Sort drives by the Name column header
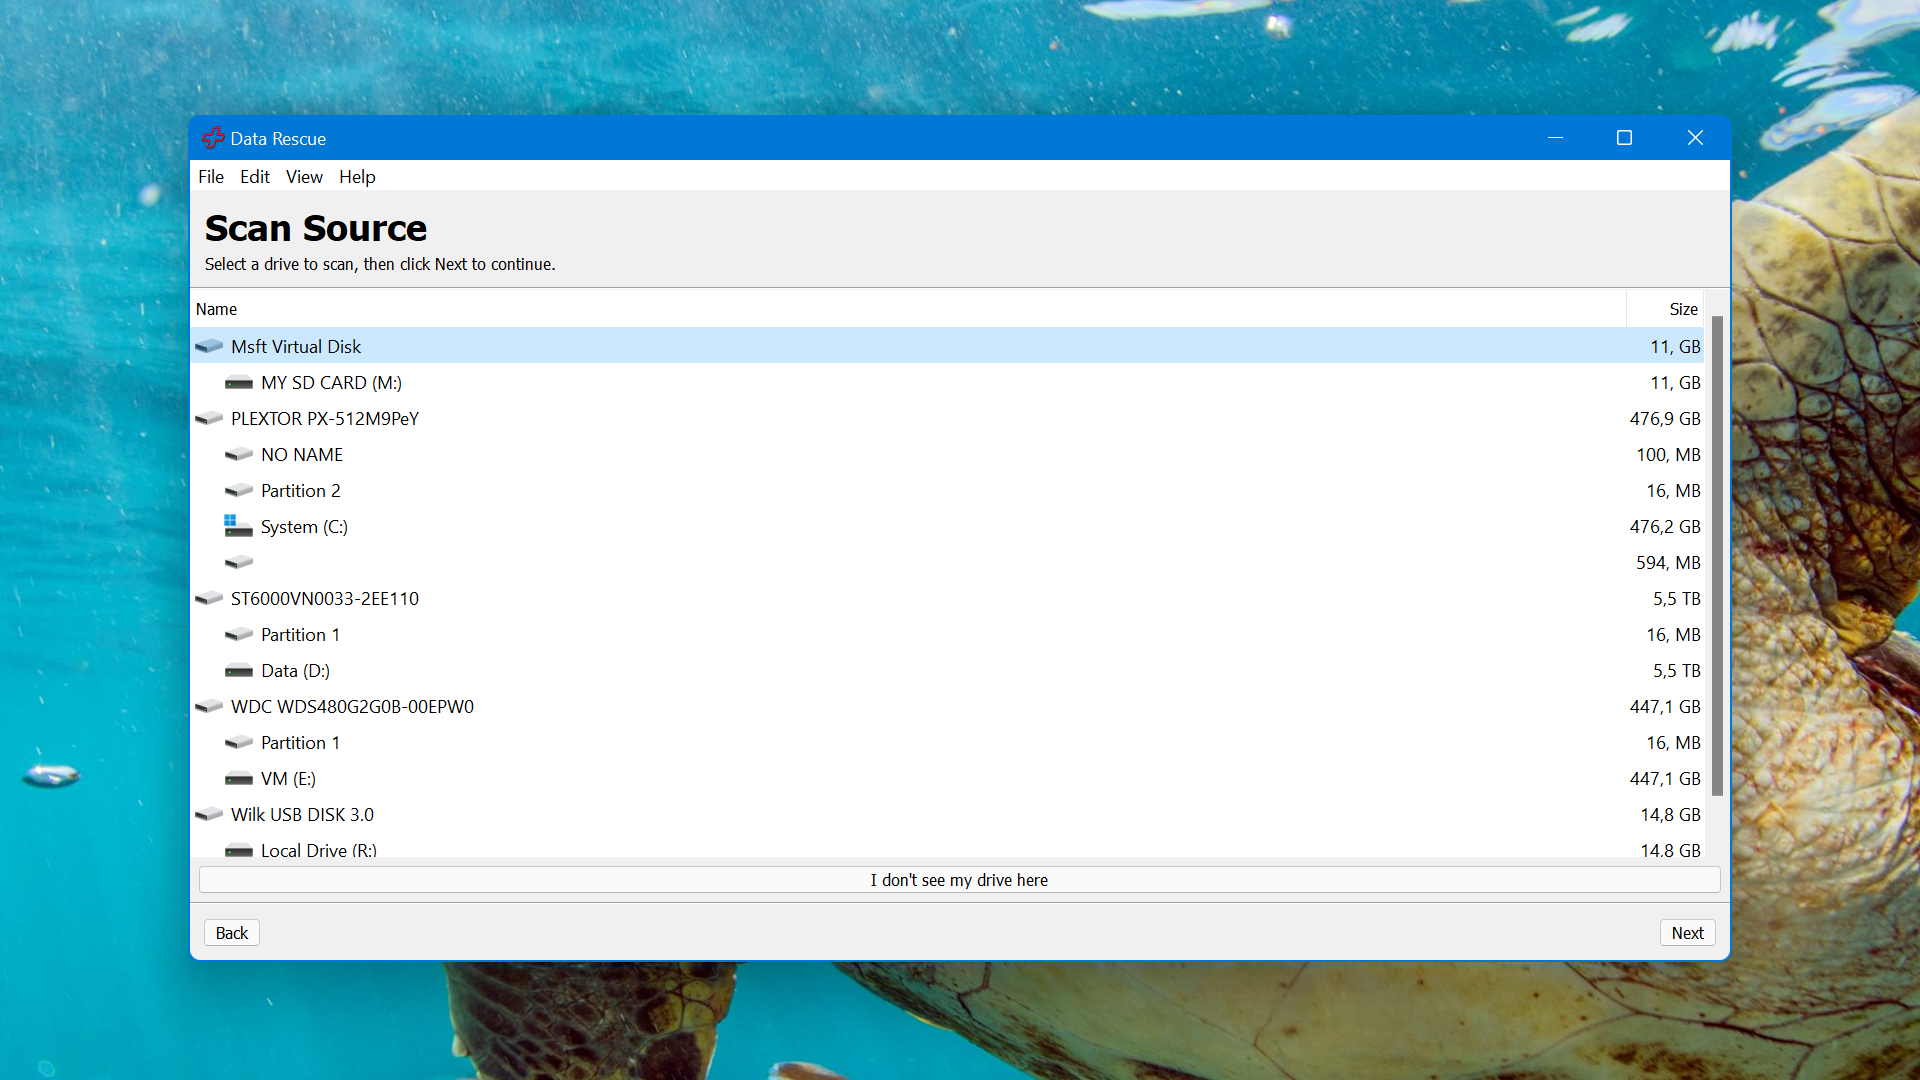This screenshot has width=1920, height=1080. click(x=908, y=309)
